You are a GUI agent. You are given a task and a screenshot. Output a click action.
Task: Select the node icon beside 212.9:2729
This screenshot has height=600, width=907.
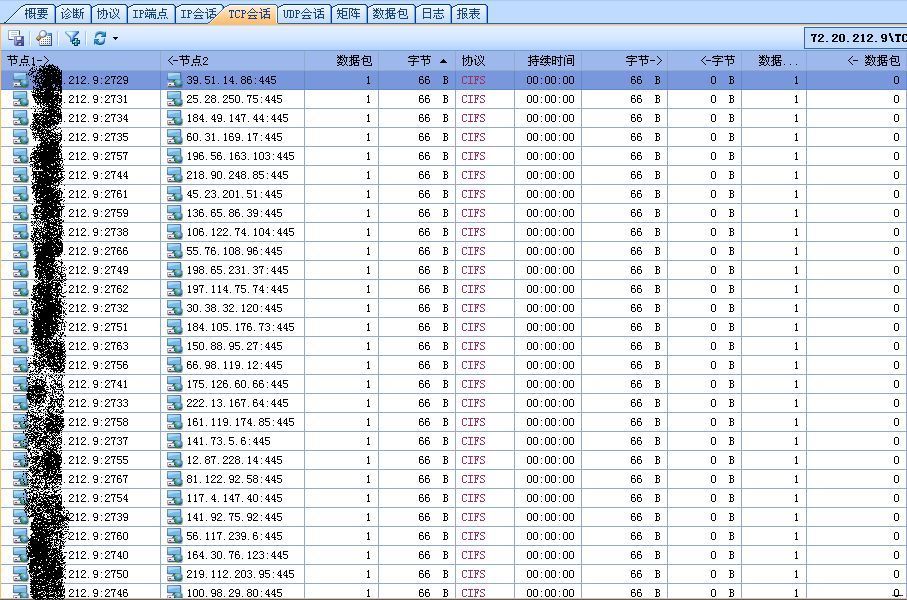[21, 80]
